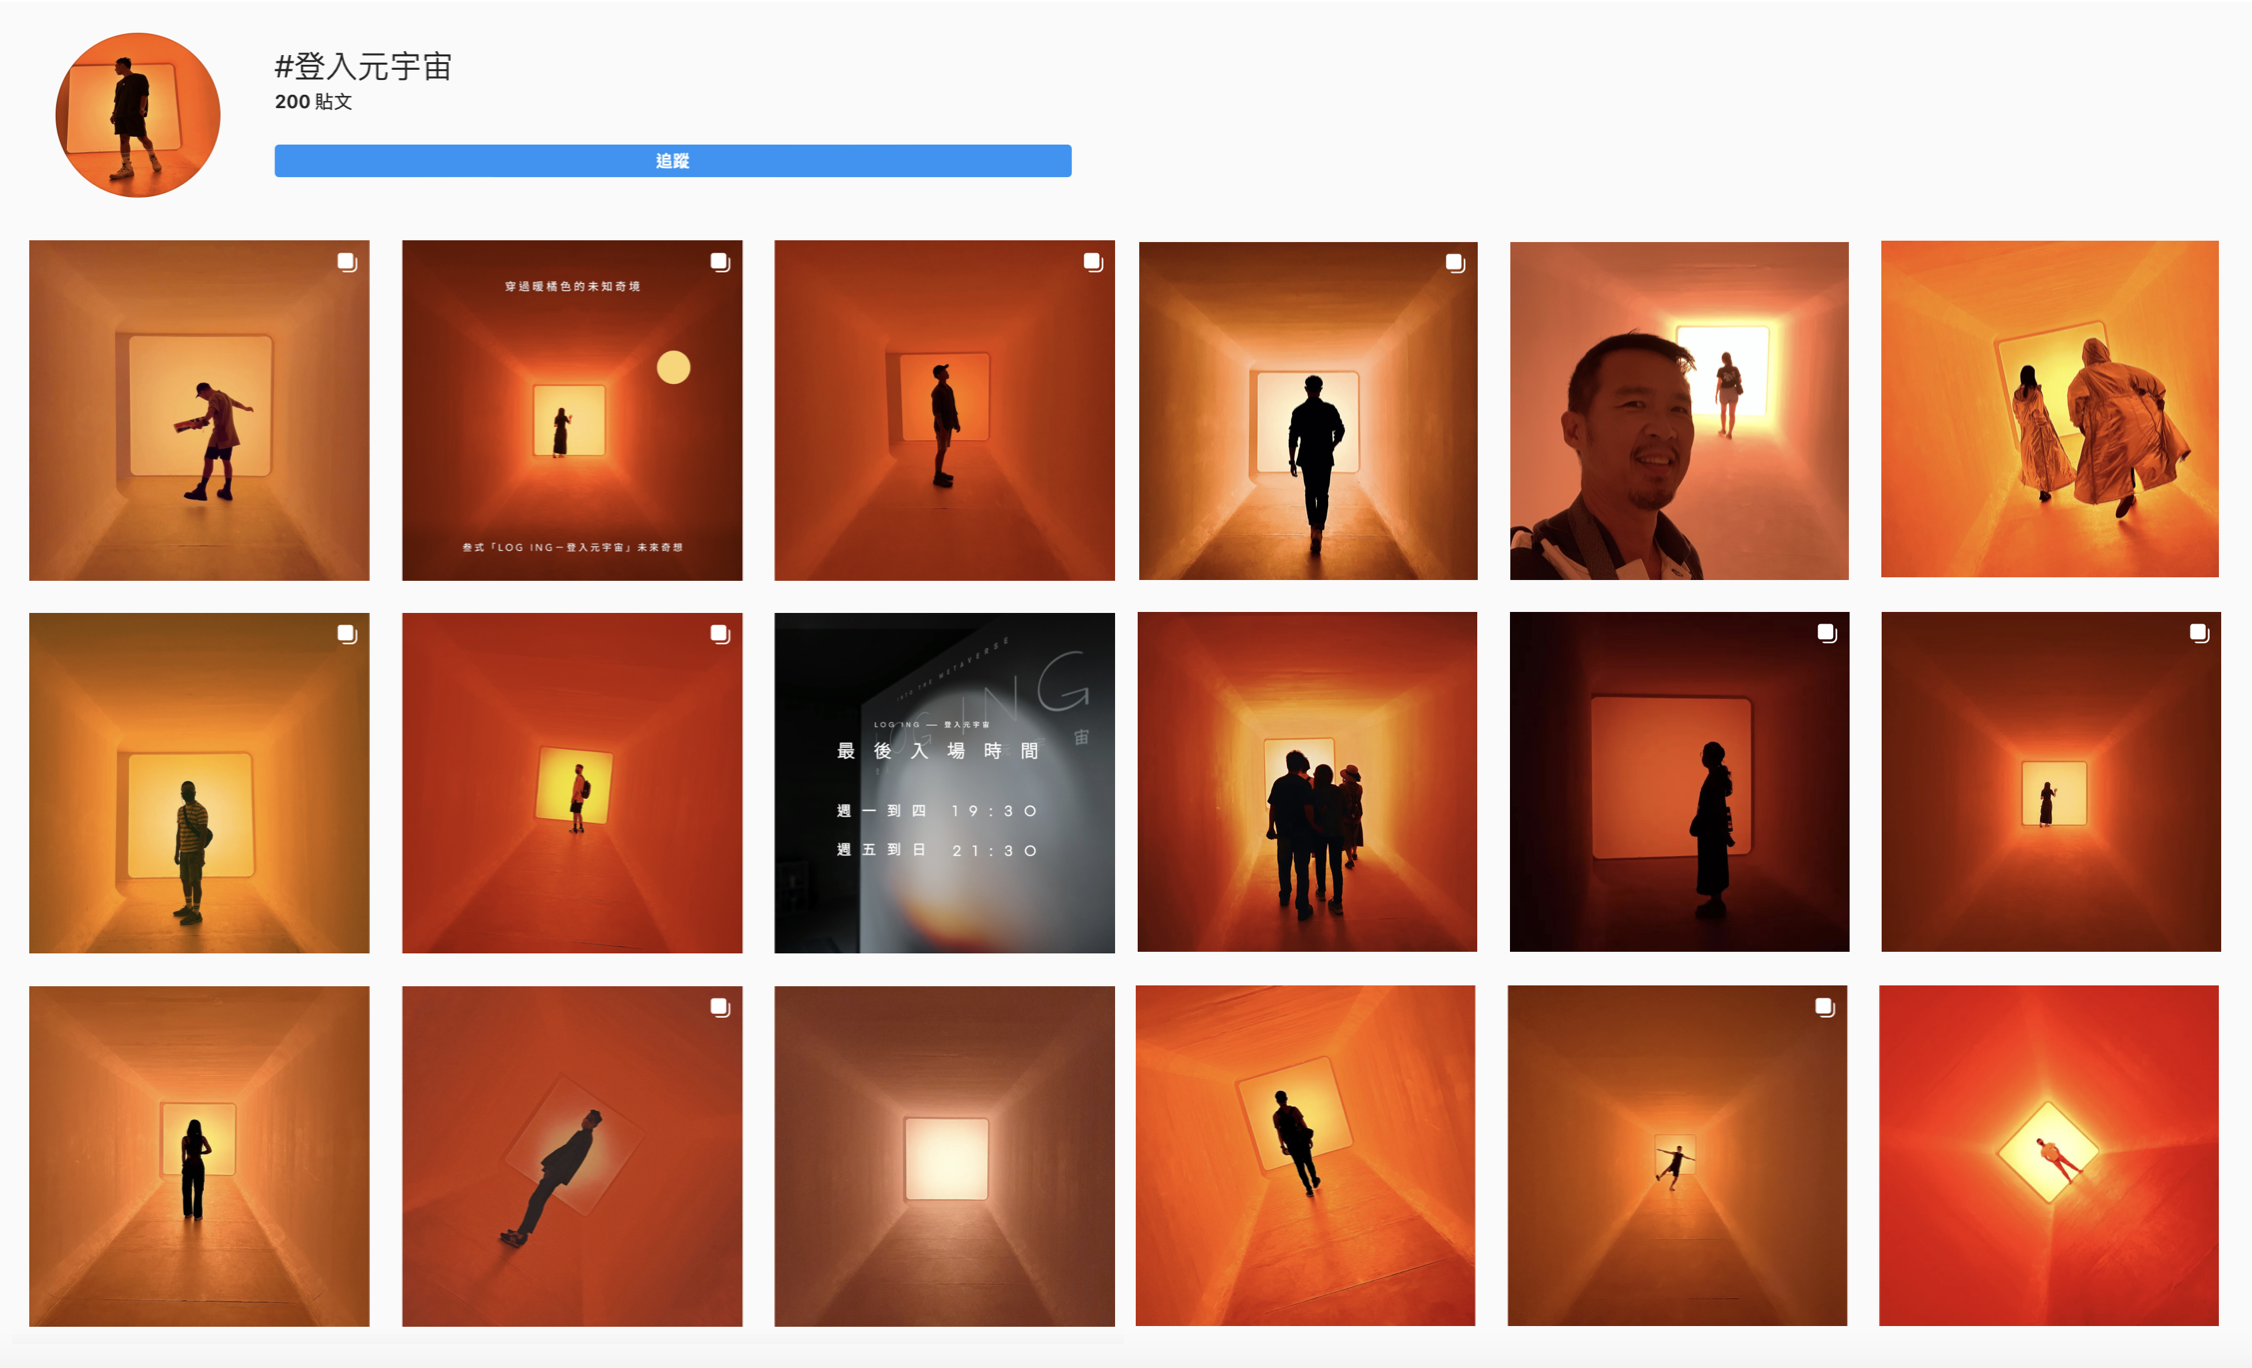Click carousel icon on walking man silhouette post
This screenshot has height=1368, width=2252.
(1455, 263)
